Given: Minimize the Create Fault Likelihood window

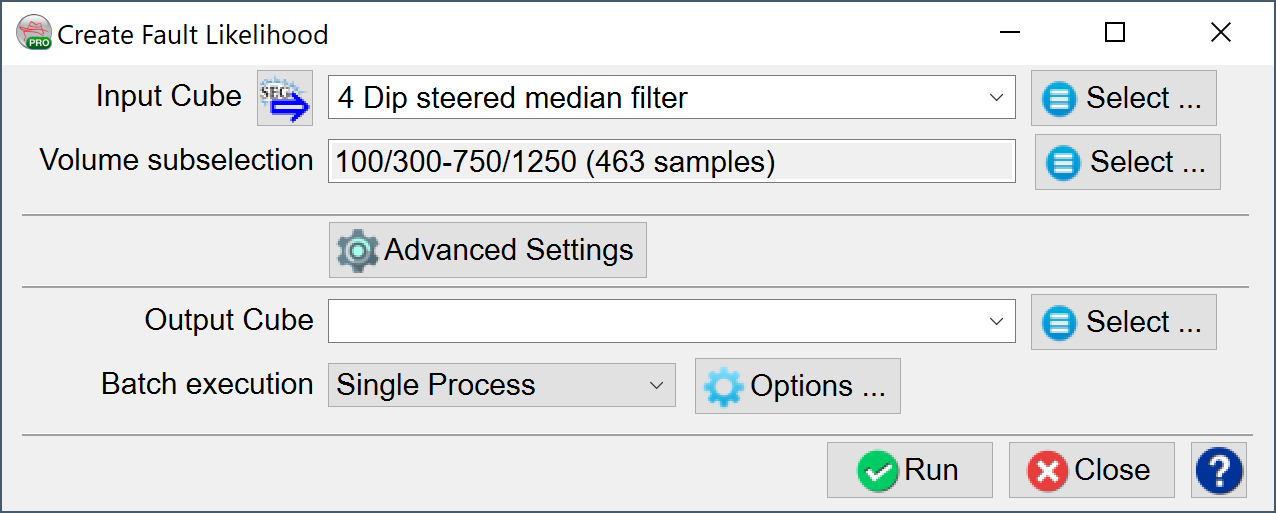Looking at the screenshot, I should point(1011,33).
